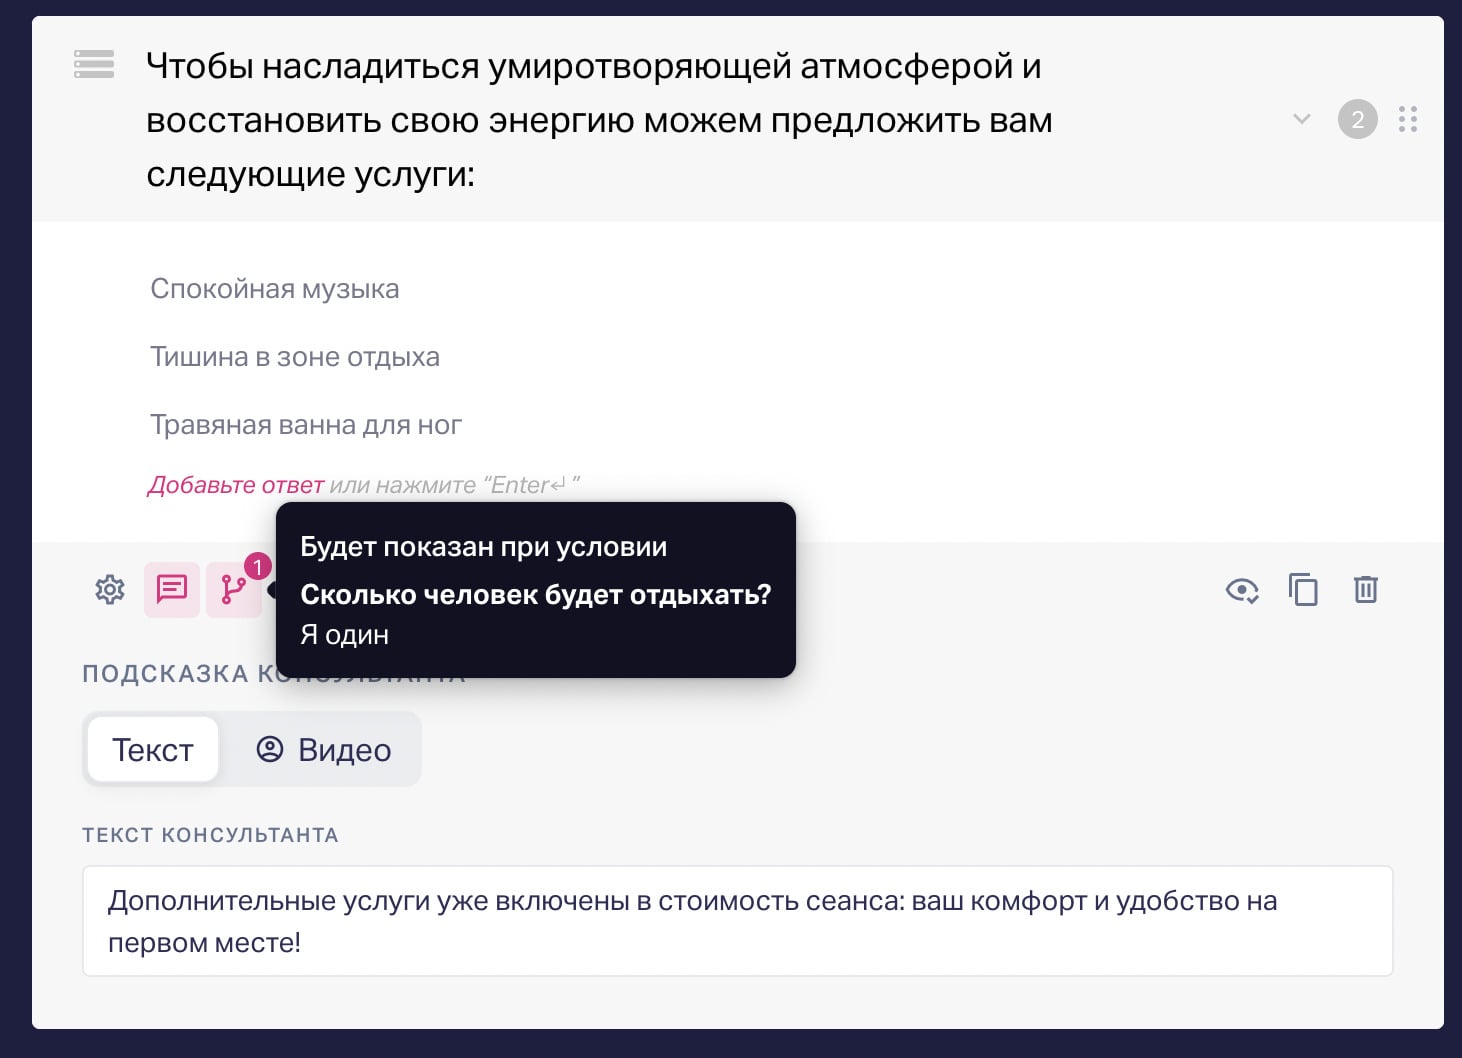The image size is (1462, 1058).
Task: Preview the question with the eye icon
Action: (1241, 592)
